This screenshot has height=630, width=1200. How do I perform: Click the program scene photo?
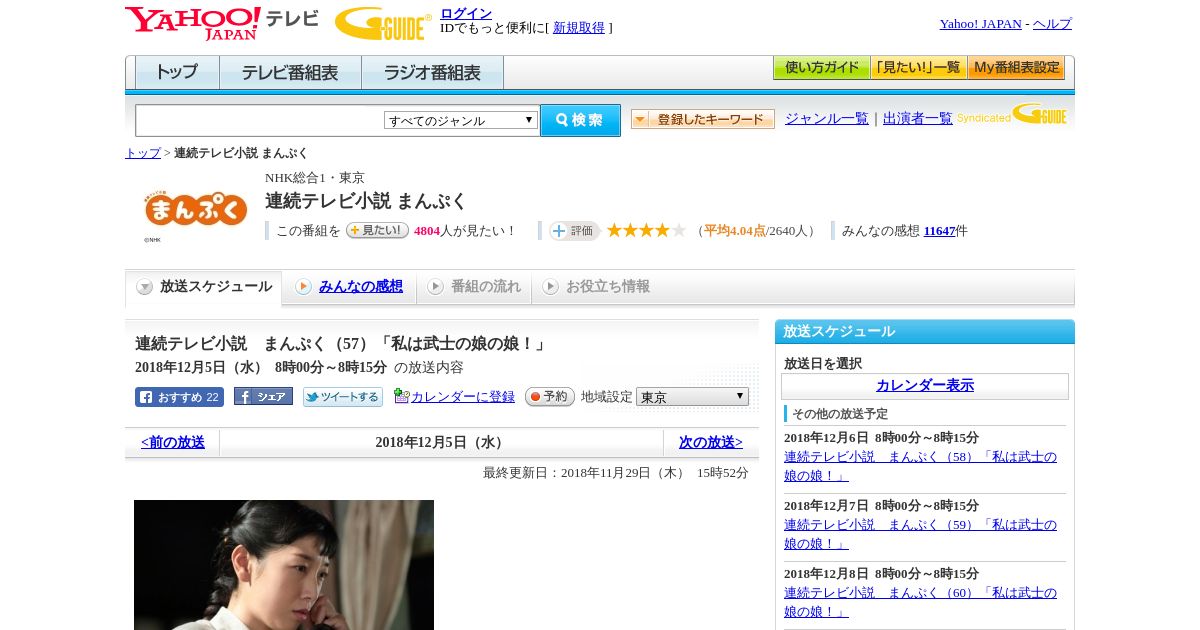click(284, 565)
